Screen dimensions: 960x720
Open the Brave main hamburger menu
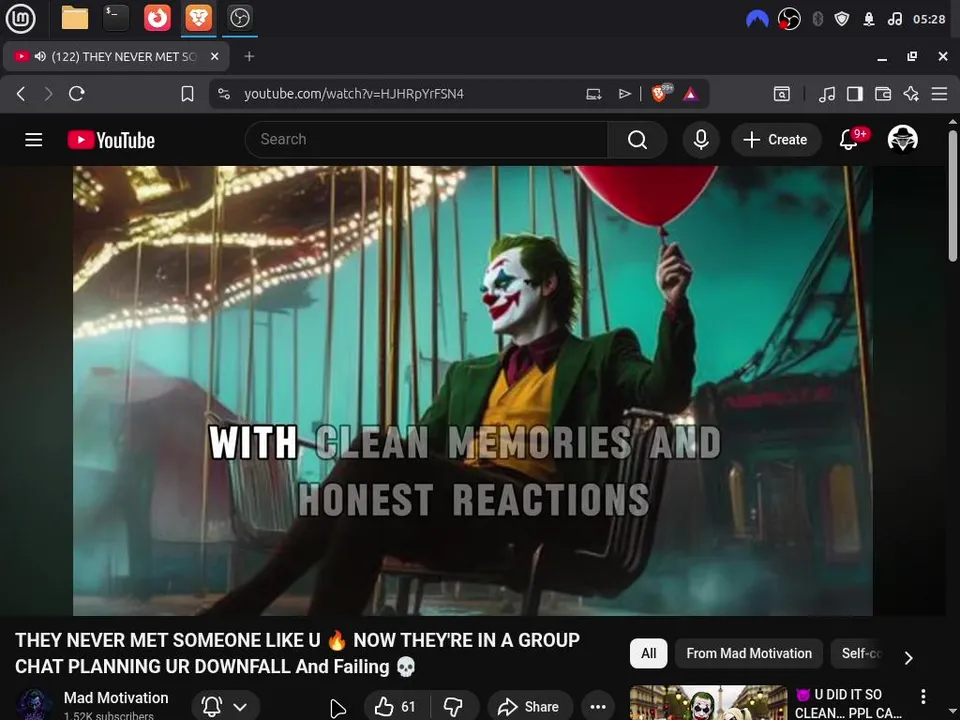pyautogui.click(x=939, y=94)
